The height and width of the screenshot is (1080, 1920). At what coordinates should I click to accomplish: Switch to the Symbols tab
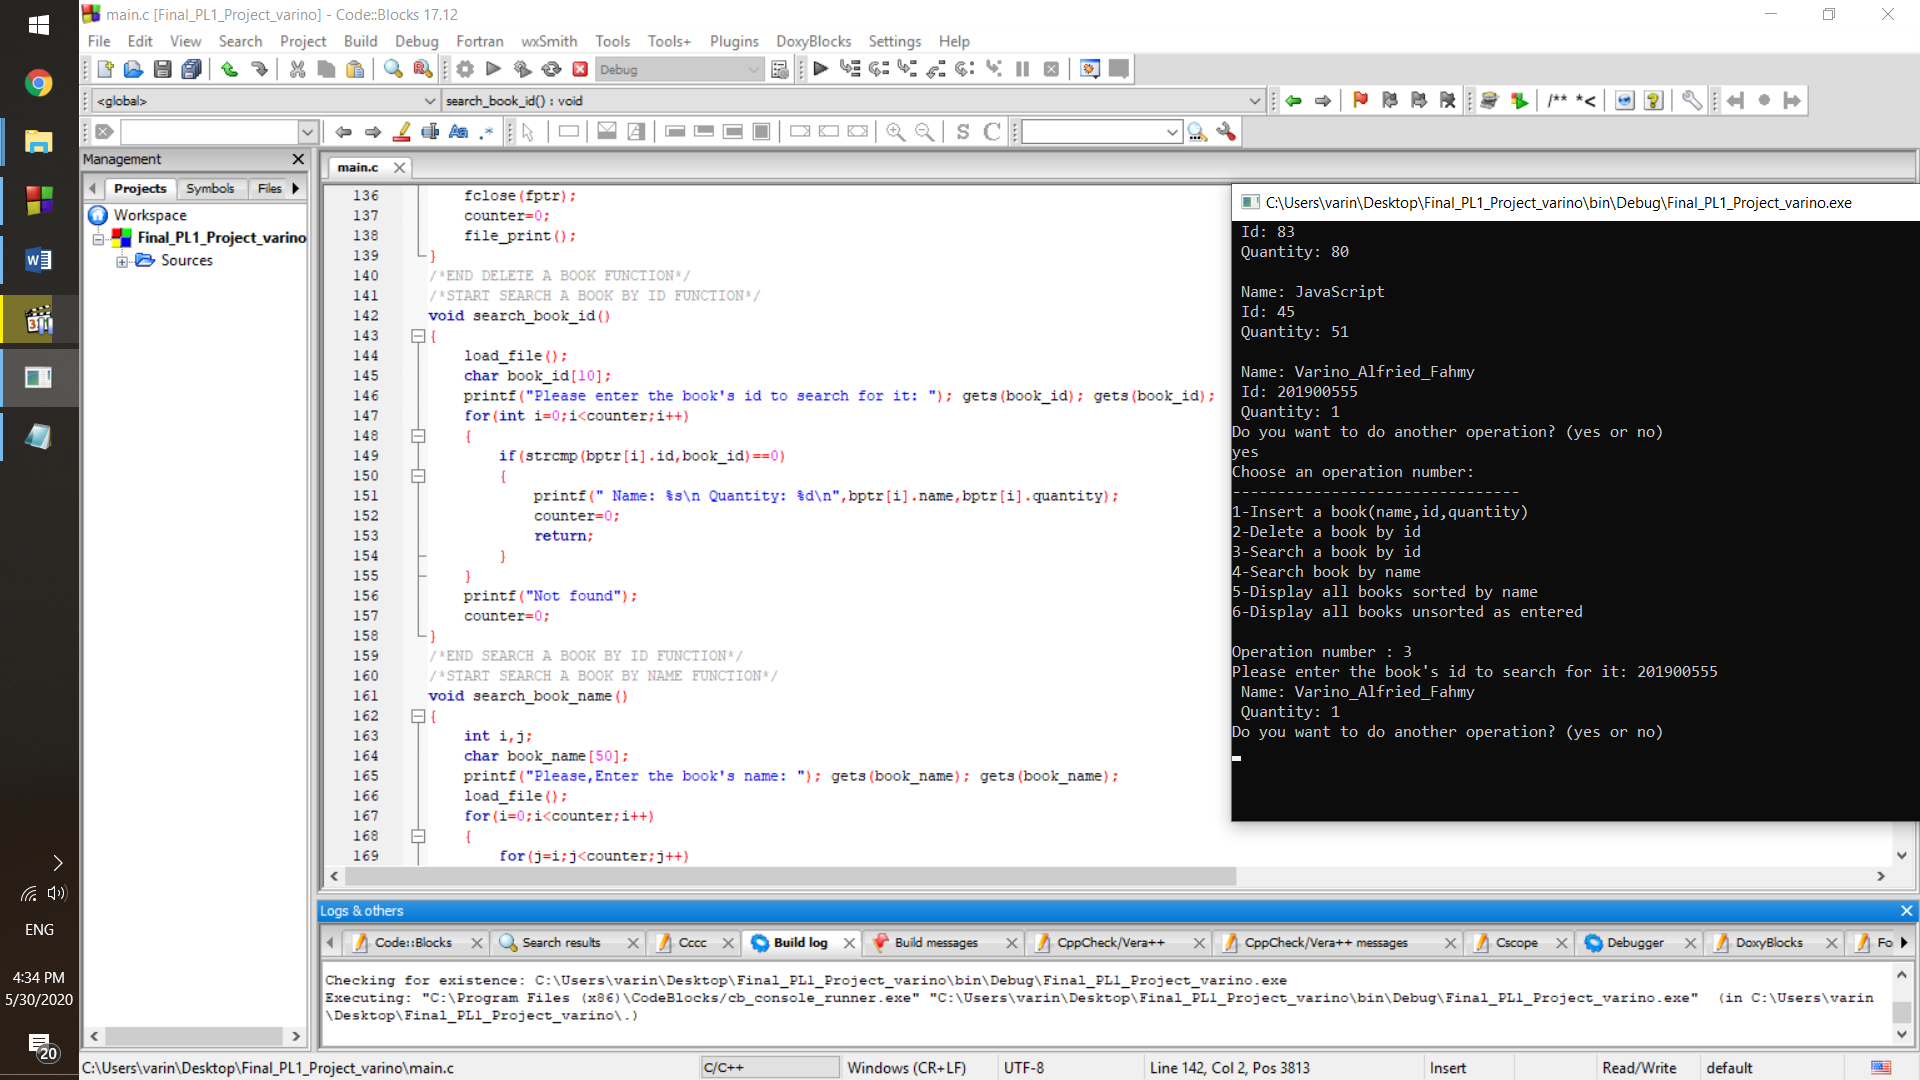210,188
